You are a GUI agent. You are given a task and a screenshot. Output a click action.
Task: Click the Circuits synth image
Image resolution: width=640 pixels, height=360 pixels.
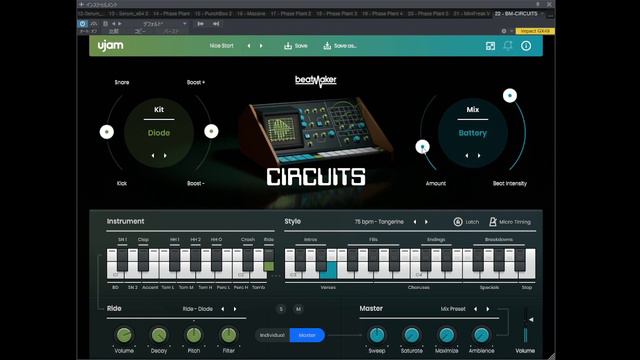coord(316,131)
